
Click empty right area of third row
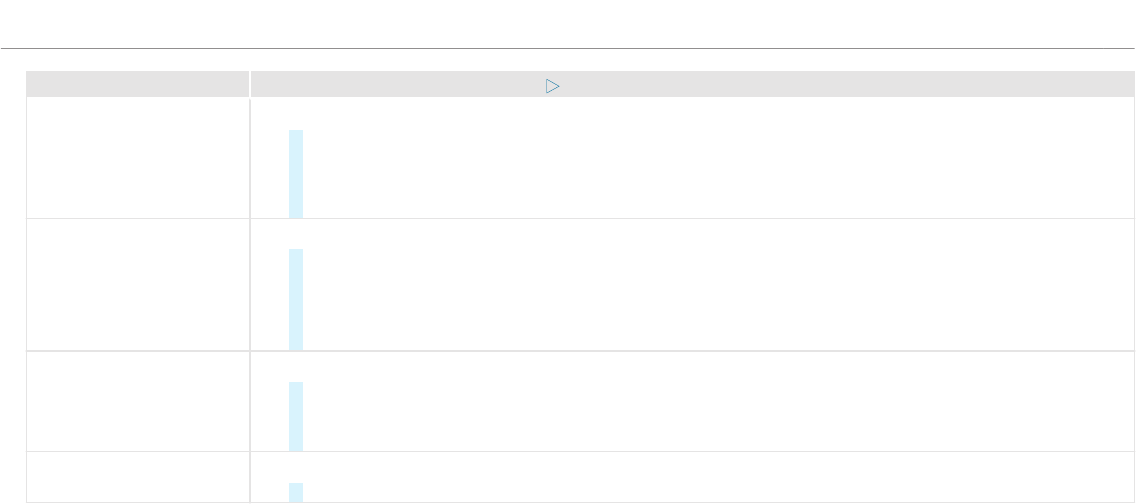[717, 401]
